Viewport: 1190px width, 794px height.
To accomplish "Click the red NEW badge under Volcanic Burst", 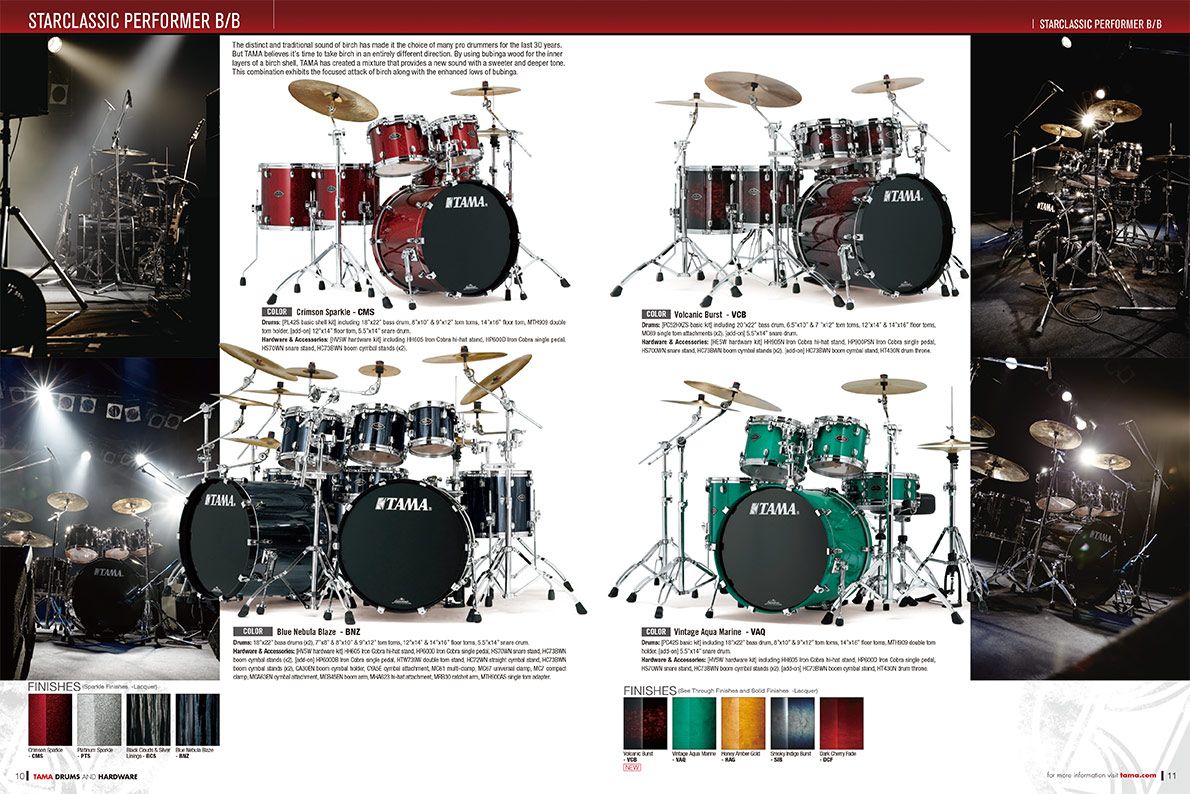I will click(x=632, y=767).
